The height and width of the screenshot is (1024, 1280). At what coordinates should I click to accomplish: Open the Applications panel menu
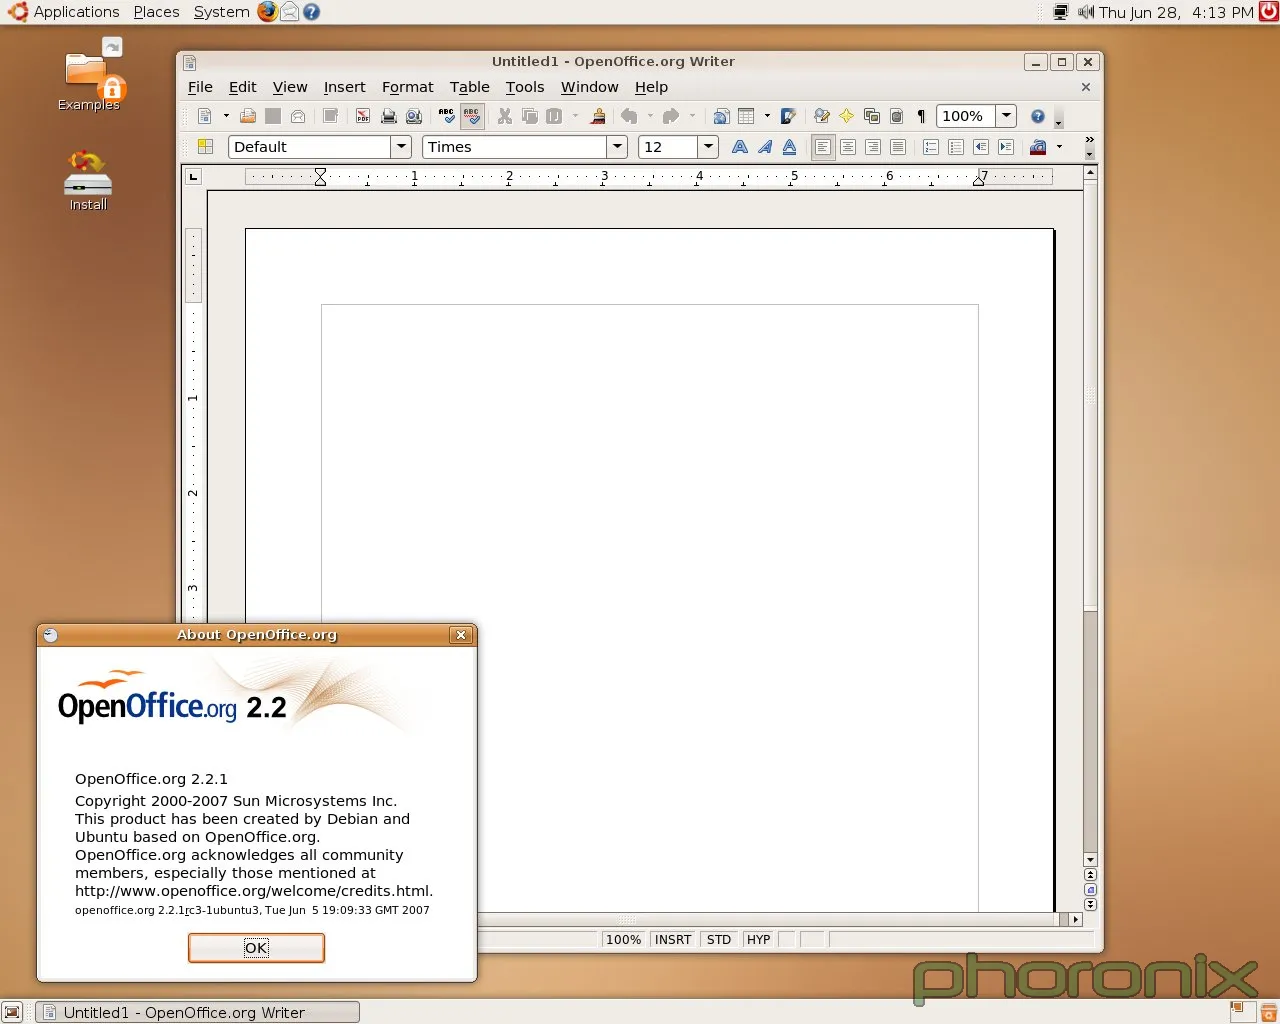64,12
